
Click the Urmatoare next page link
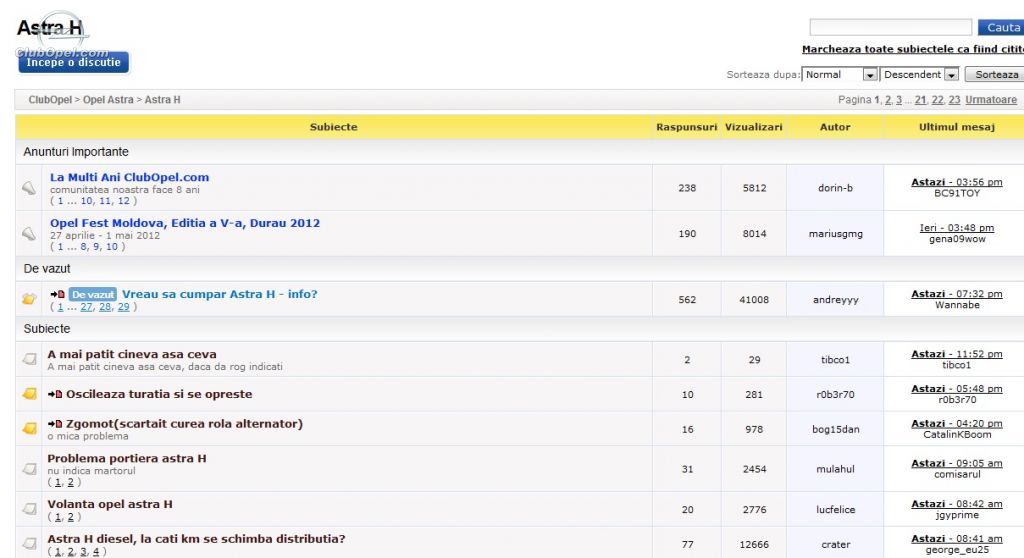991,100
